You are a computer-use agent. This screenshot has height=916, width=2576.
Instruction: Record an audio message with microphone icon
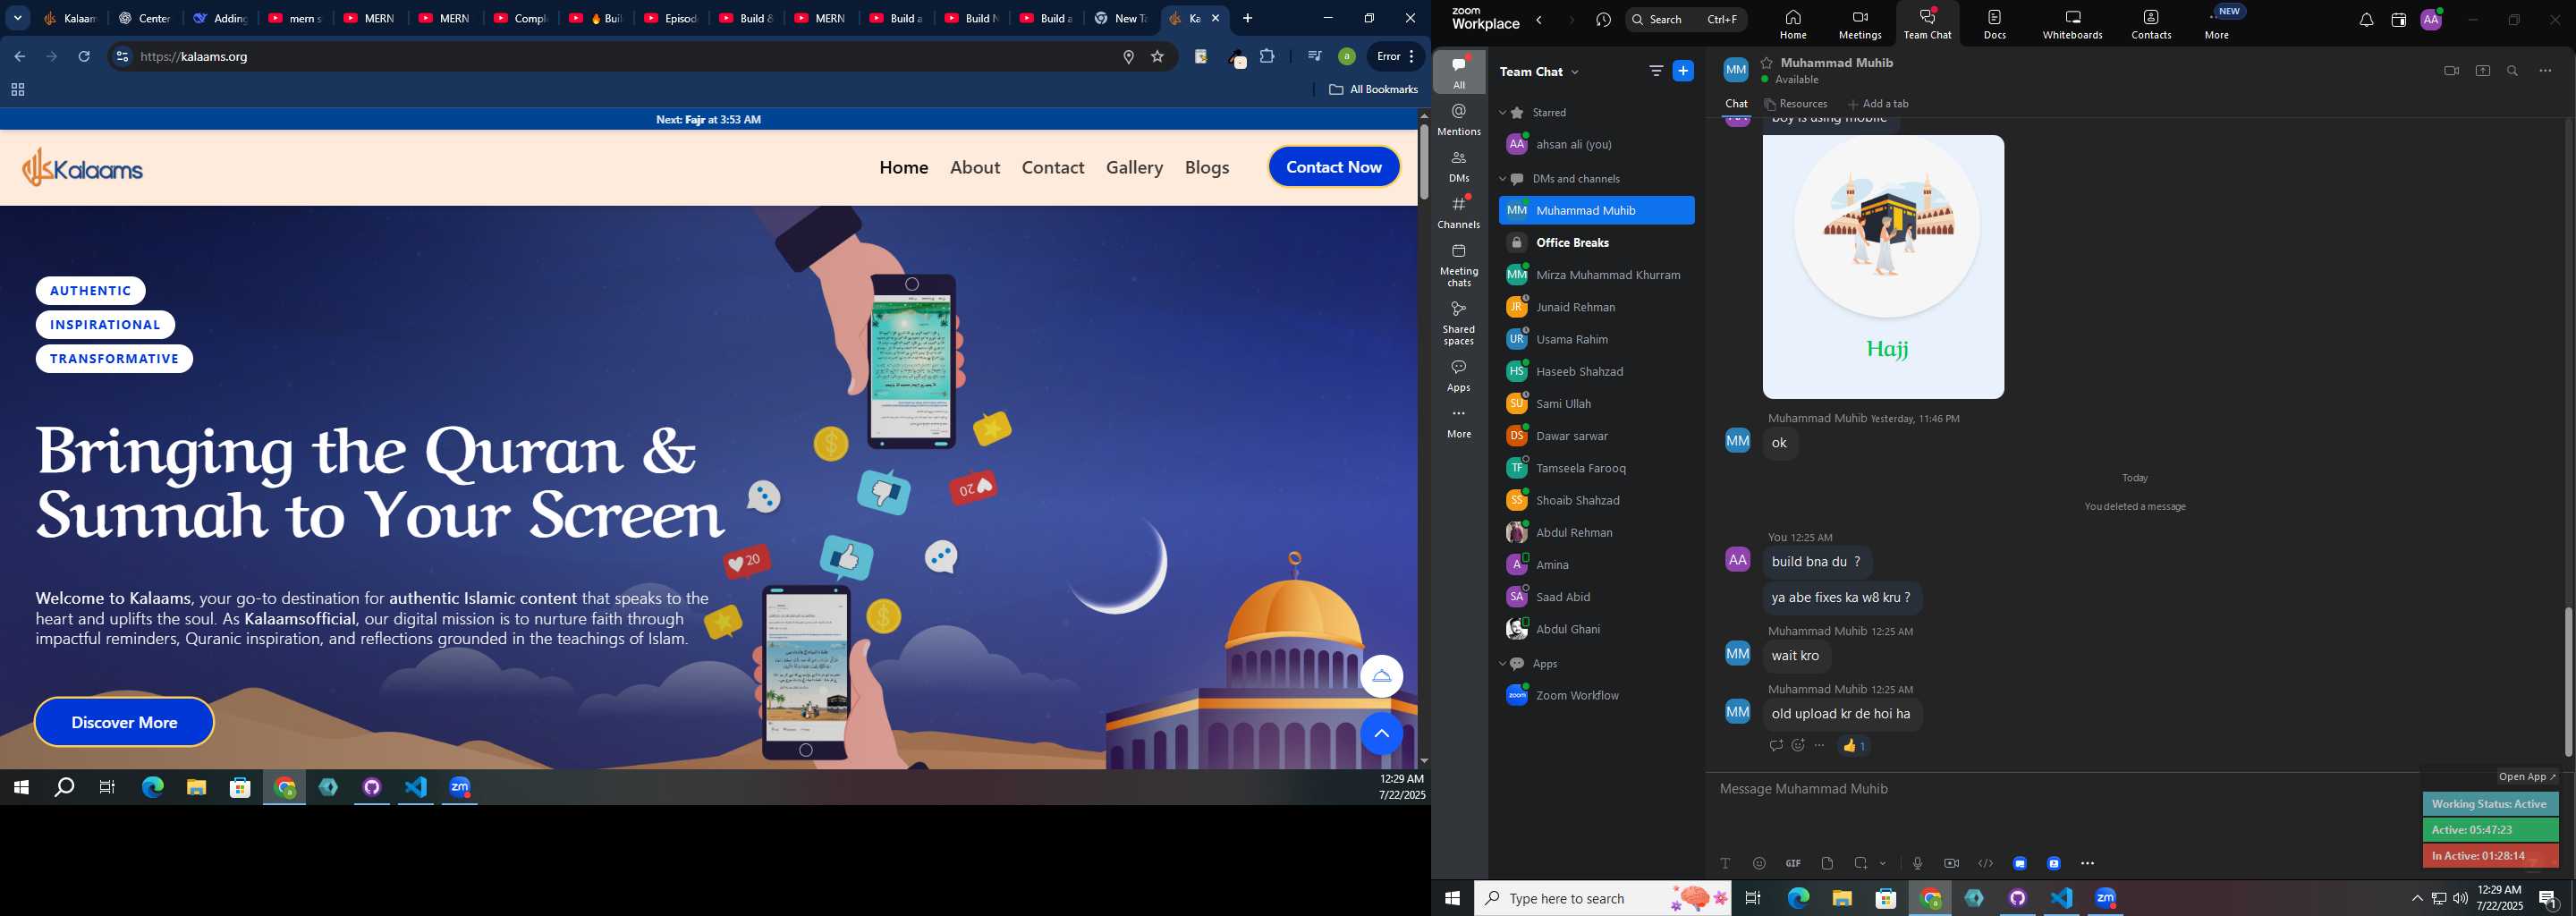tap(1917, 863)
